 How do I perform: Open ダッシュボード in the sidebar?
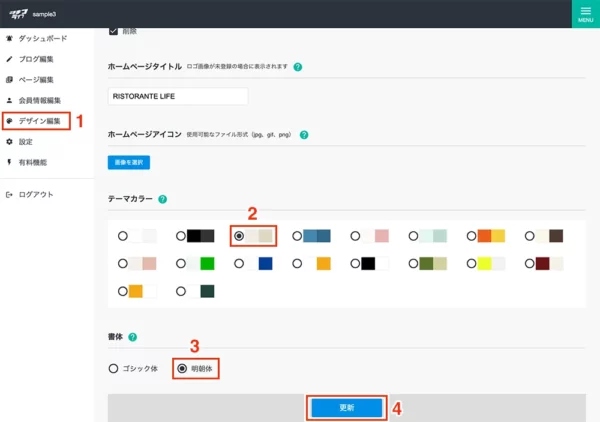42,39
